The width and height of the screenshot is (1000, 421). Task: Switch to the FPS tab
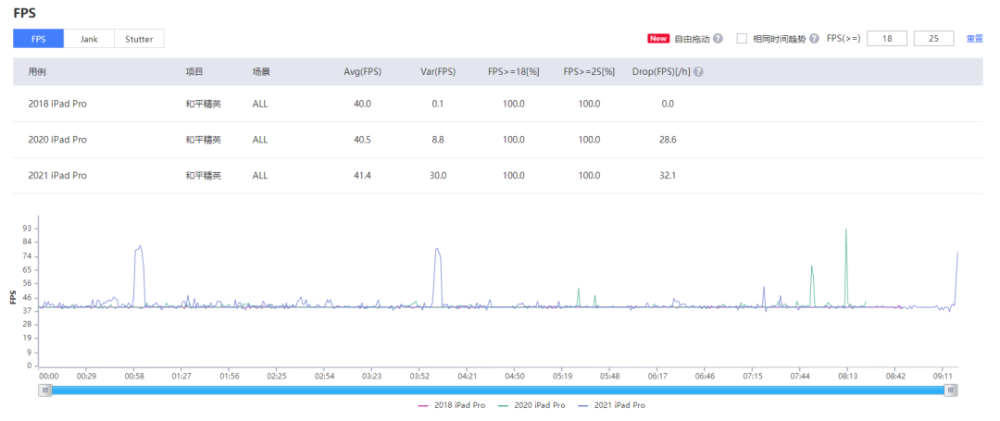38,39
